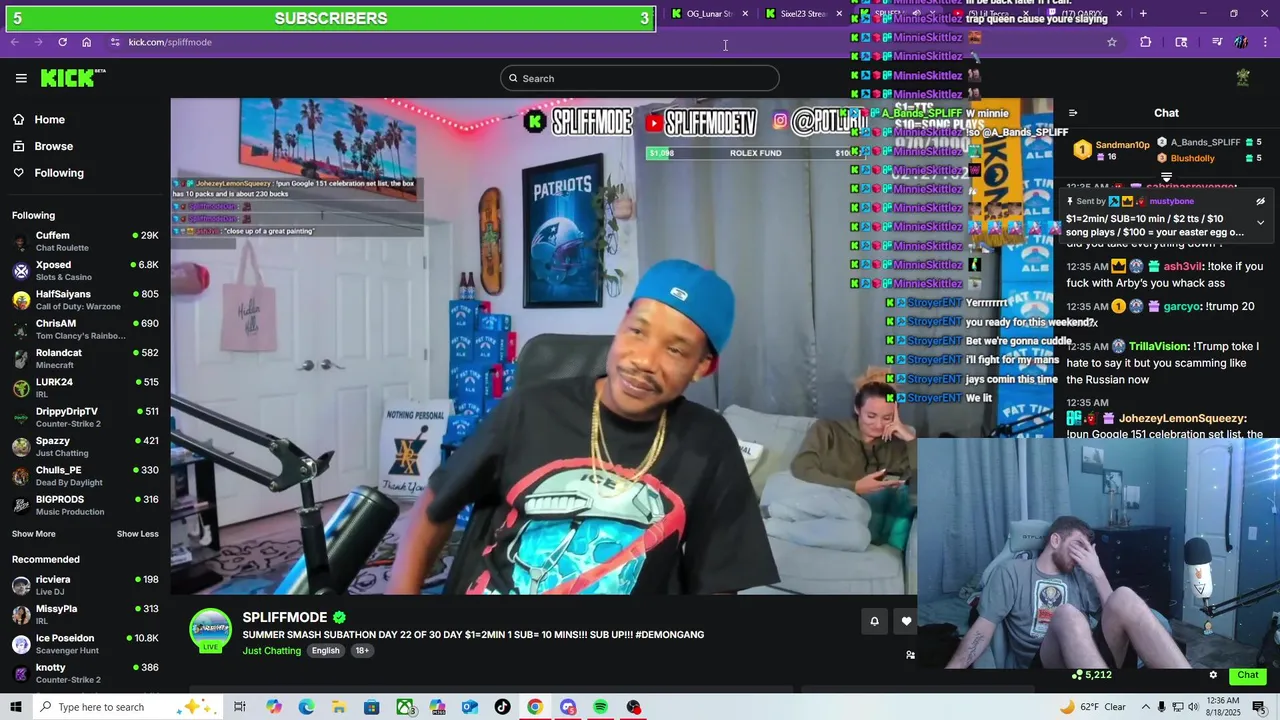The height and width of the screenshot is (720, 1280).
Task: Click garcyo username in chat
Action: [1181, 307]
